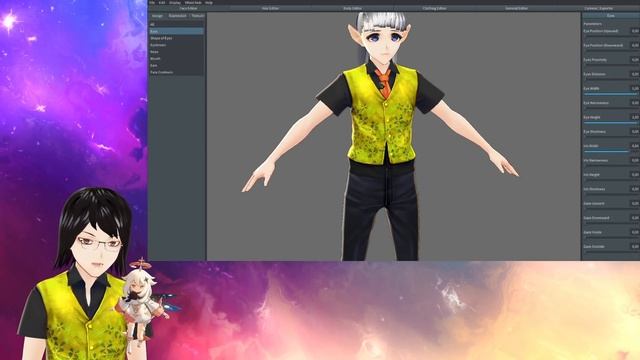Open the Help menu
This screenshot has height=360, width=640.
tap(209, 2)
